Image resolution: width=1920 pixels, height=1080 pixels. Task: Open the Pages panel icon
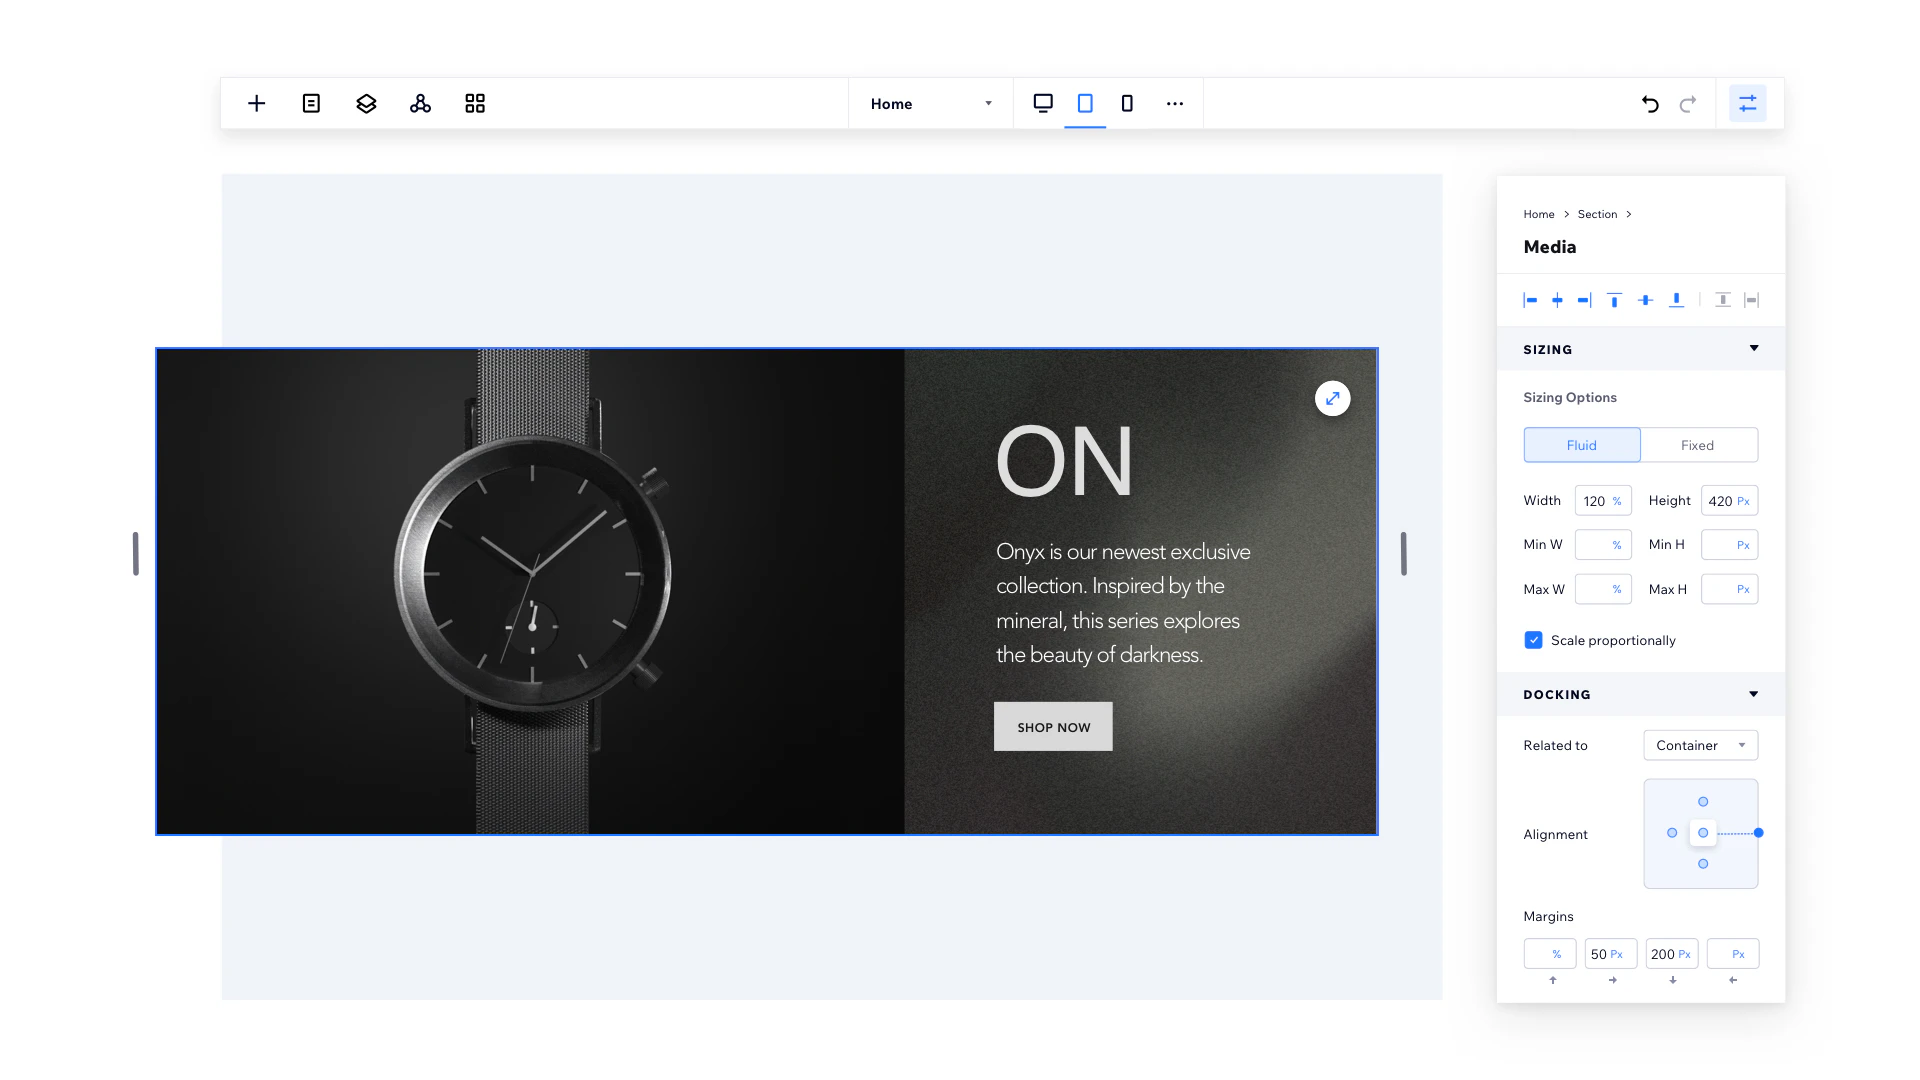311,103
